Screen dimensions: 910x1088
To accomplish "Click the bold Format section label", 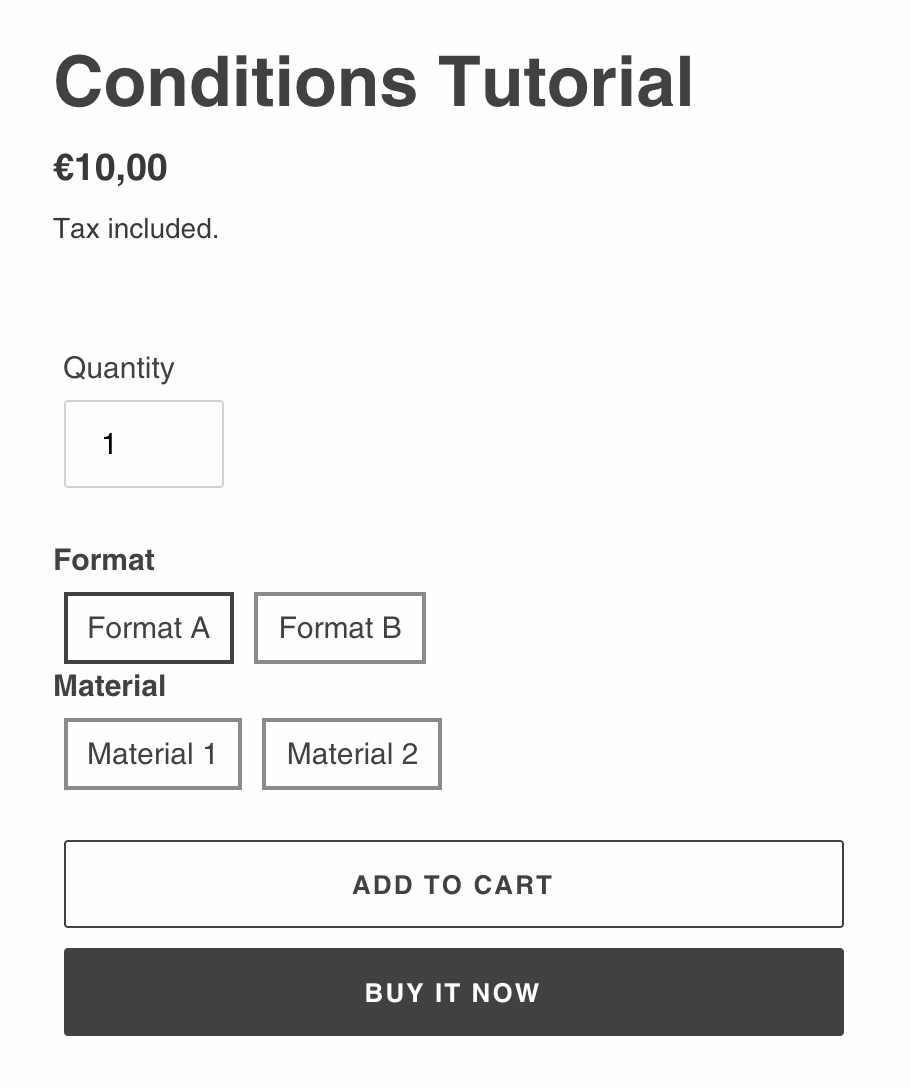I will [x=104, y=560].
